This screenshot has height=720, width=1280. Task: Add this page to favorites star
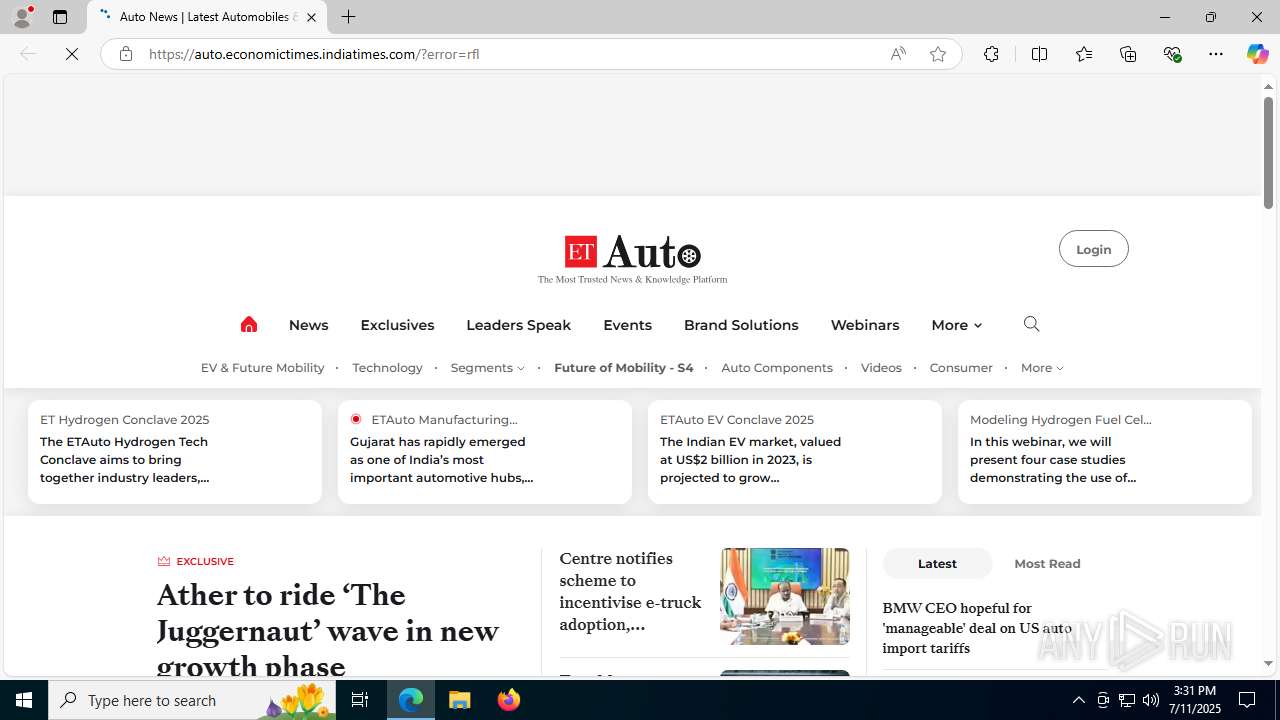pos(937,54)
